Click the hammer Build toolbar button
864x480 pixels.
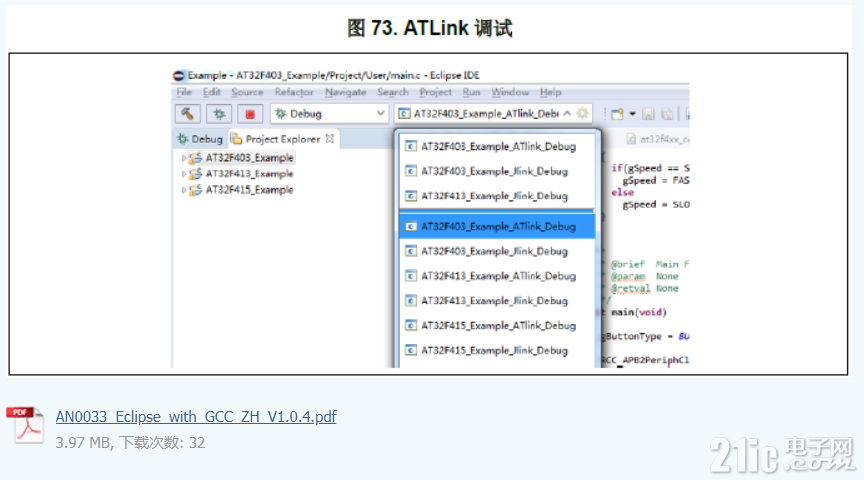(x=187, y=114)
